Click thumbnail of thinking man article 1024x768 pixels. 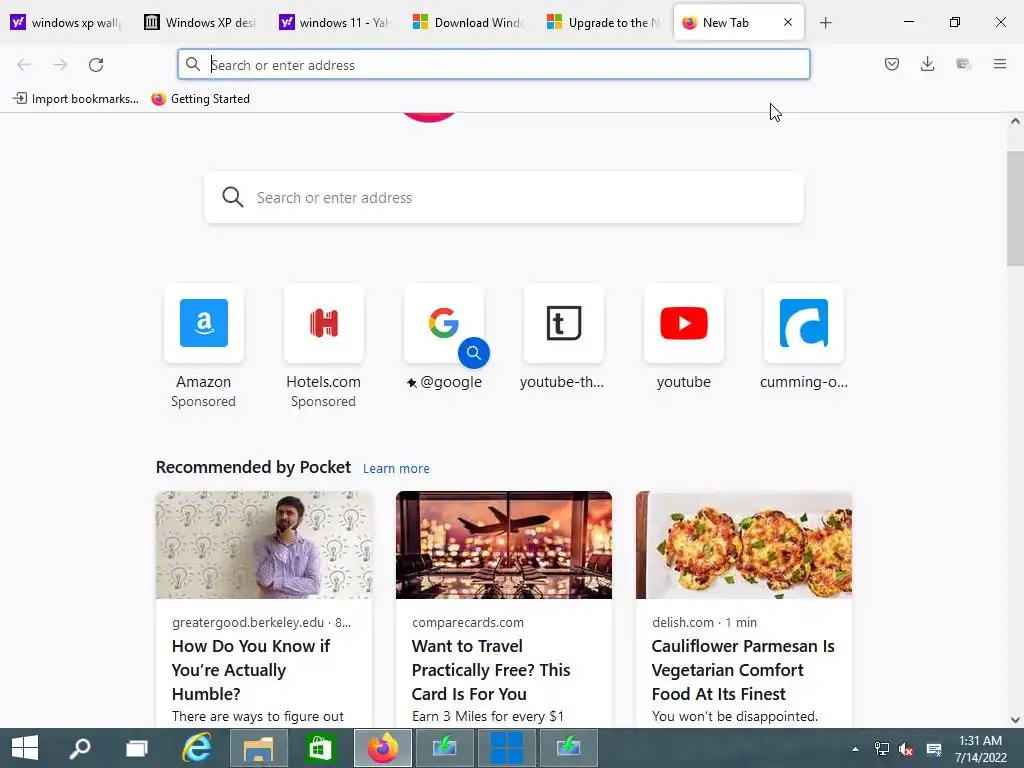tap(264, 545)
